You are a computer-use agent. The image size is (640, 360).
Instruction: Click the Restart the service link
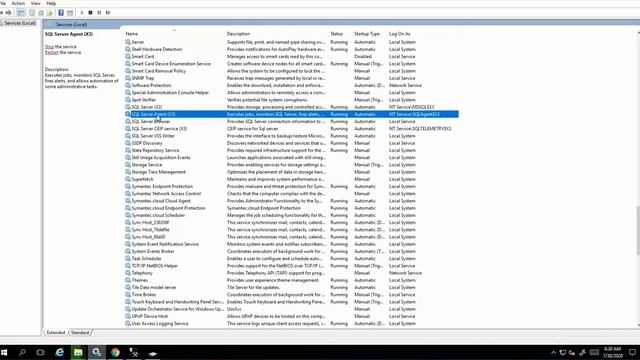[x=51, y=53]
